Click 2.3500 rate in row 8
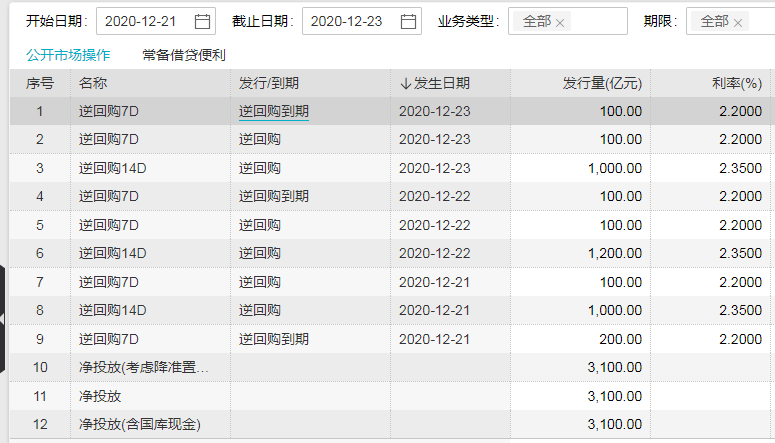The height and width of the screenshot is (443, 775). click(740, 310)
